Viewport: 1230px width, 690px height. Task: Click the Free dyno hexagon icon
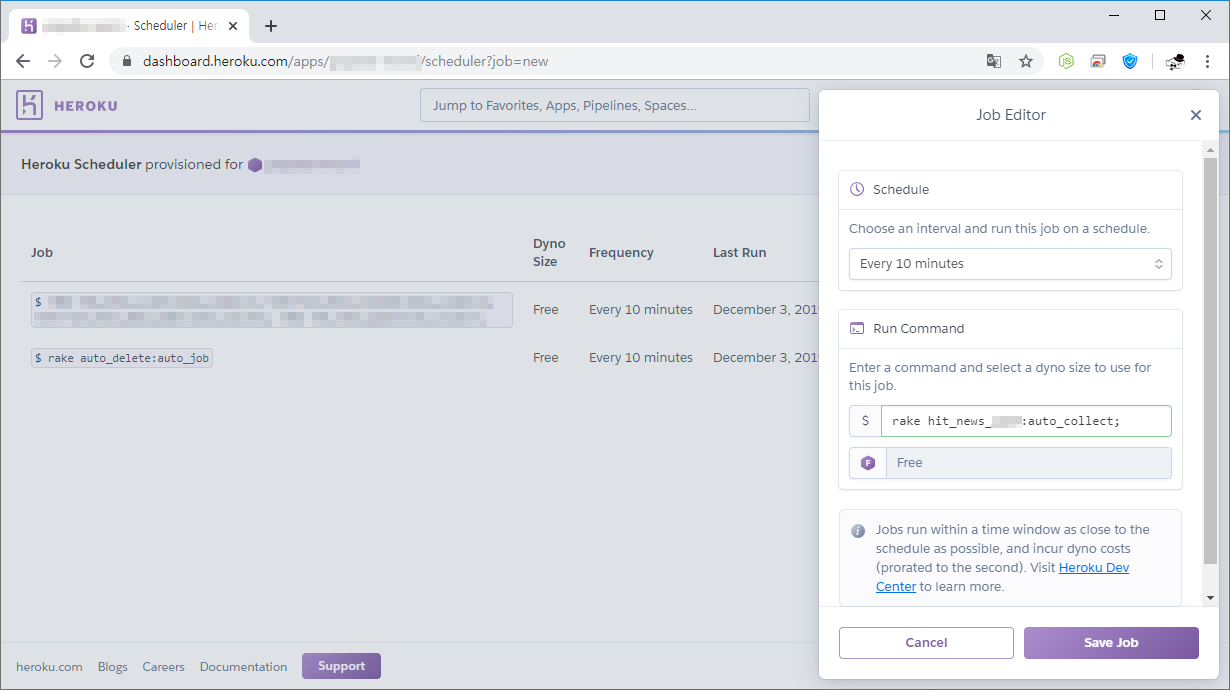[868, 463]
